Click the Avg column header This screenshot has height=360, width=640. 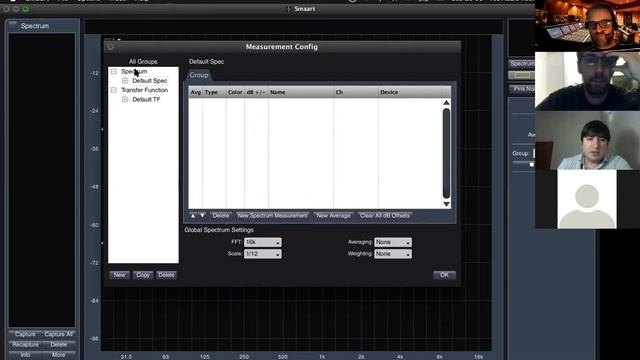(196, 92)
